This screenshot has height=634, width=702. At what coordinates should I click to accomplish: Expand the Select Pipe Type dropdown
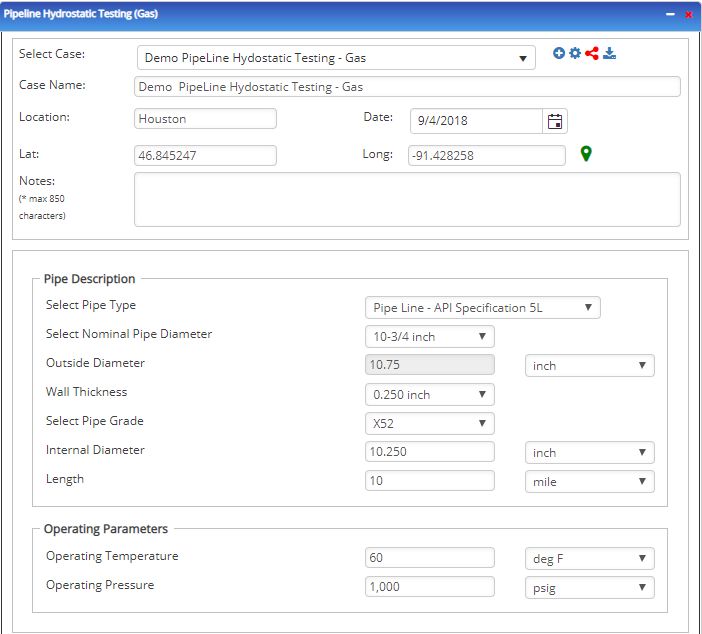(483, 308)
